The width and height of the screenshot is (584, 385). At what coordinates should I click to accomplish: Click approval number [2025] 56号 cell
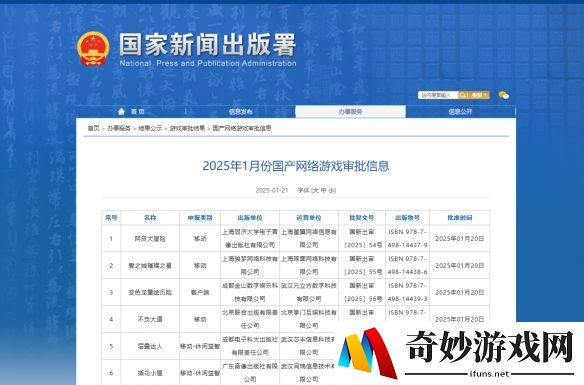pos(362,292)
